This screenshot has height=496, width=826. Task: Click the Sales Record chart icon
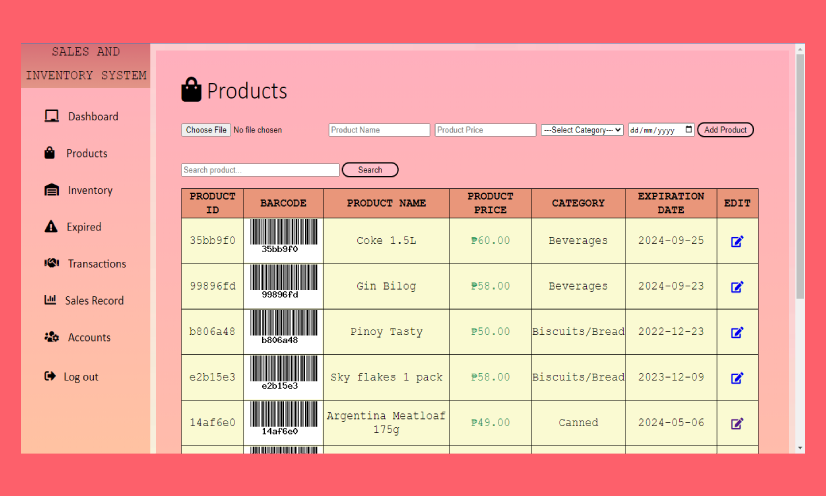[x=50, y=300]
